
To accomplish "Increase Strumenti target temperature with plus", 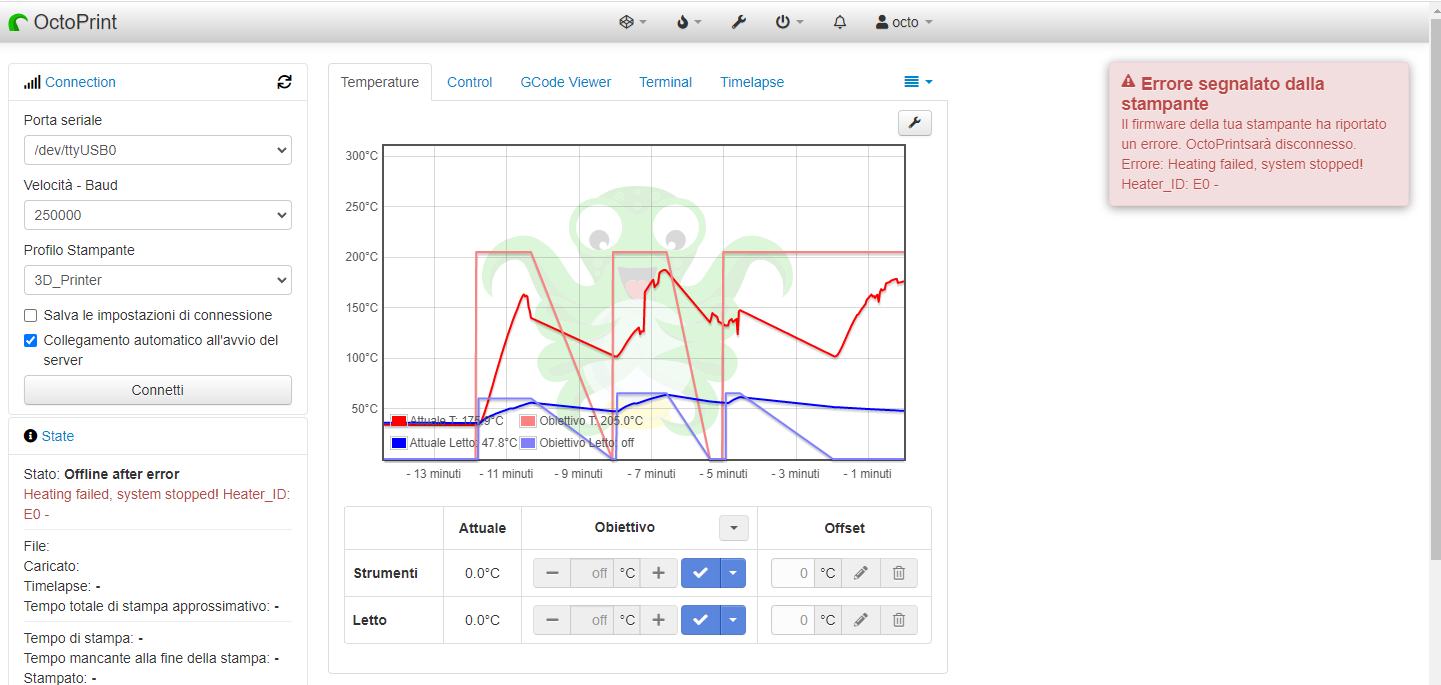I will pyautogui.click(x=658, y=573).
